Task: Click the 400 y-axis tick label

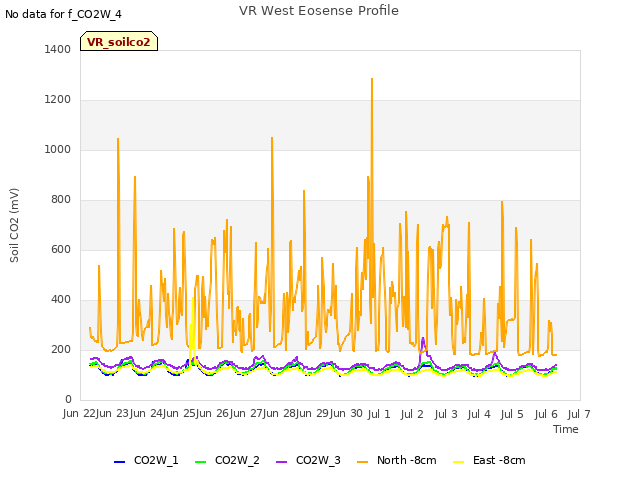Action: [61, 300]
